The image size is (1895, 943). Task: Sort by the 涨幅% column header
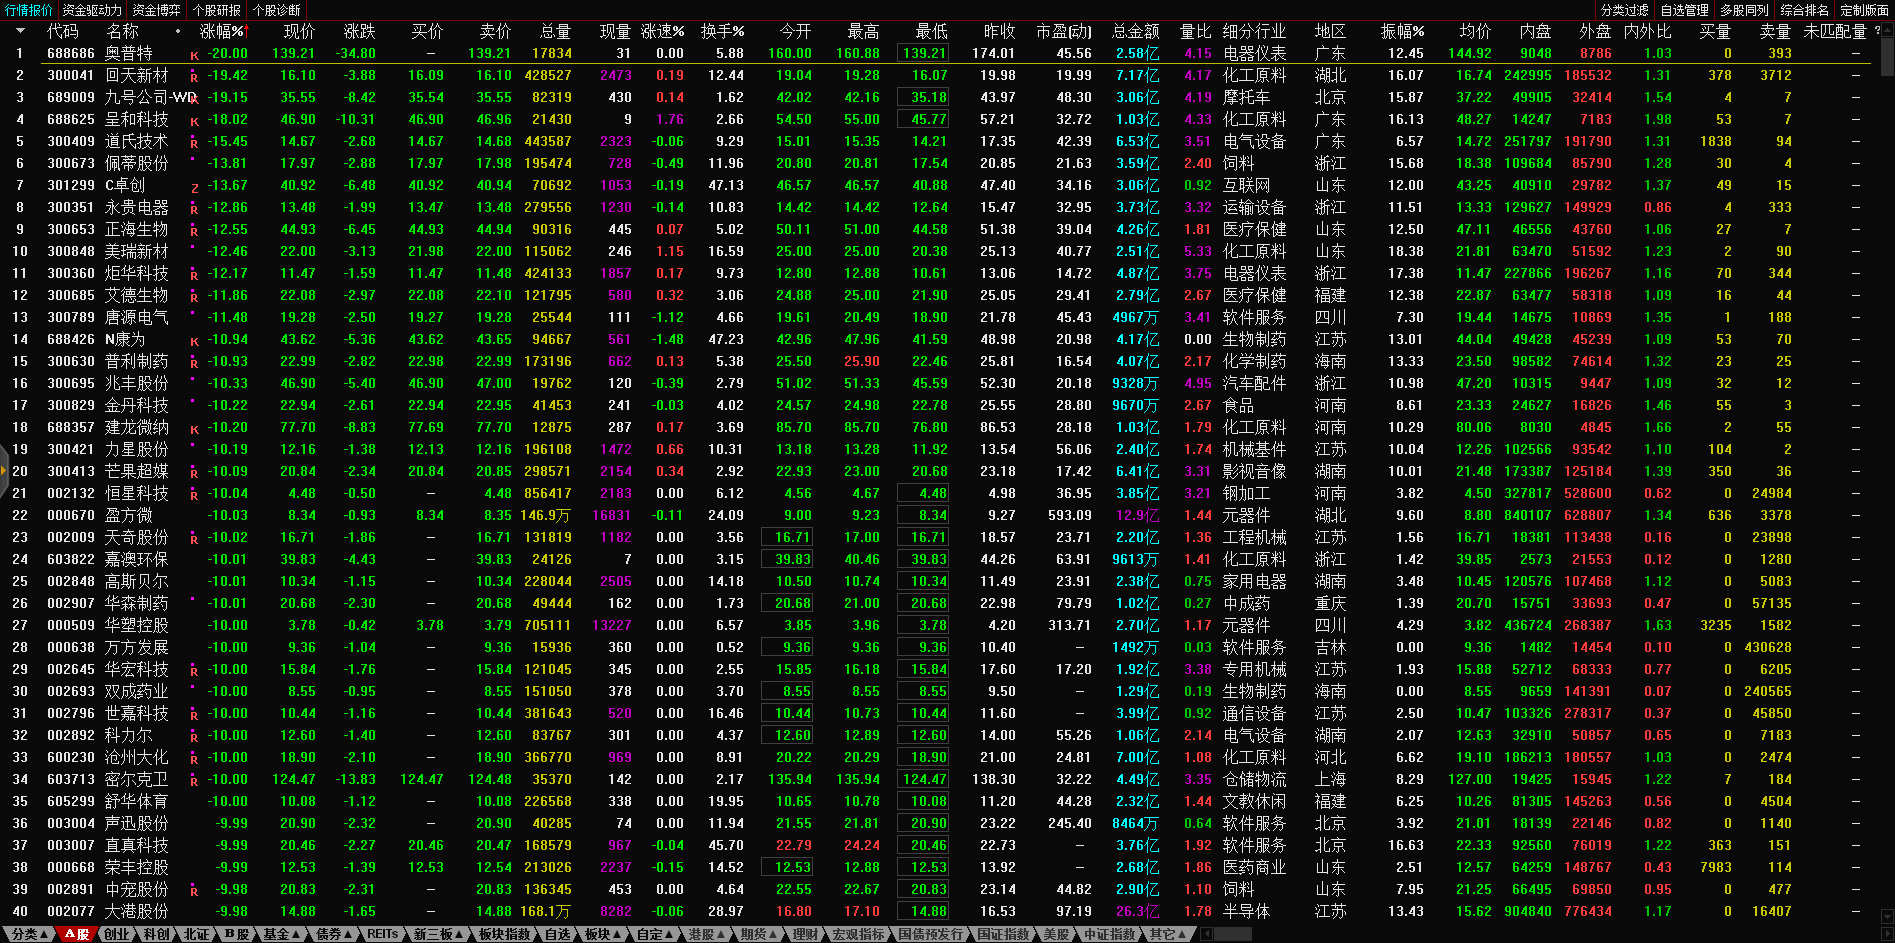[x=222, y=31]
